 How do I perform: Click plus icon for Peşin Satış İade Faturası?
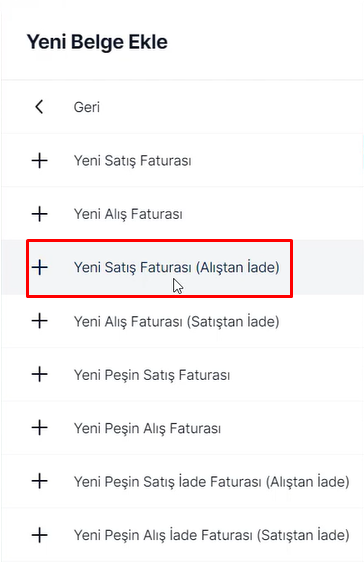[39, 481]
